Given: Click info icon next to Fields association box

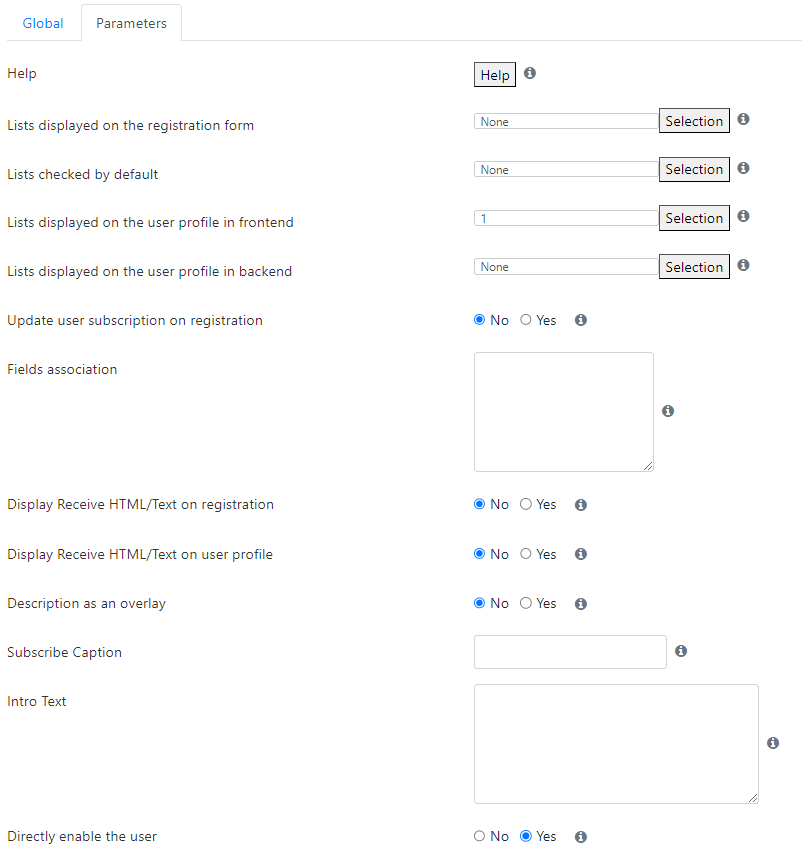Looking at the screenshot, I should [x=668, y=411].
